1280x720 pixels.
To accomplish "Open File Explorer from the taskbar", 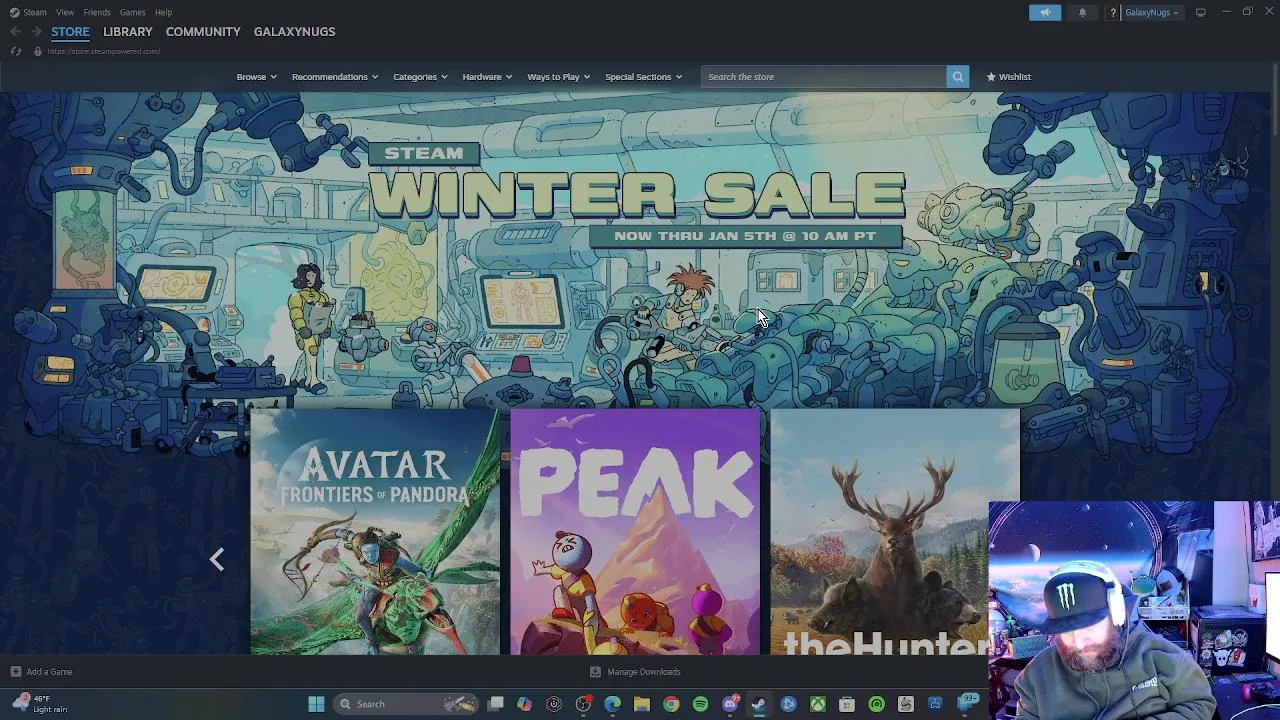I will point(642,704).
